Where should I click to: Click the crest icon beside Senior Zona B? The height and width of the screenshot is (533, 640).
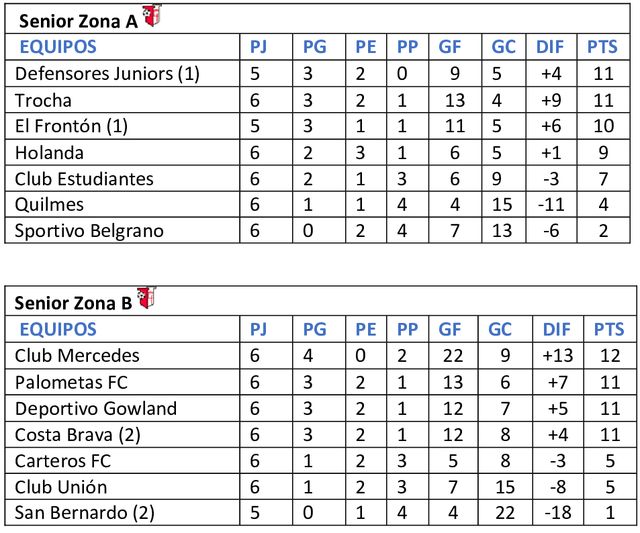click(148, 297)
